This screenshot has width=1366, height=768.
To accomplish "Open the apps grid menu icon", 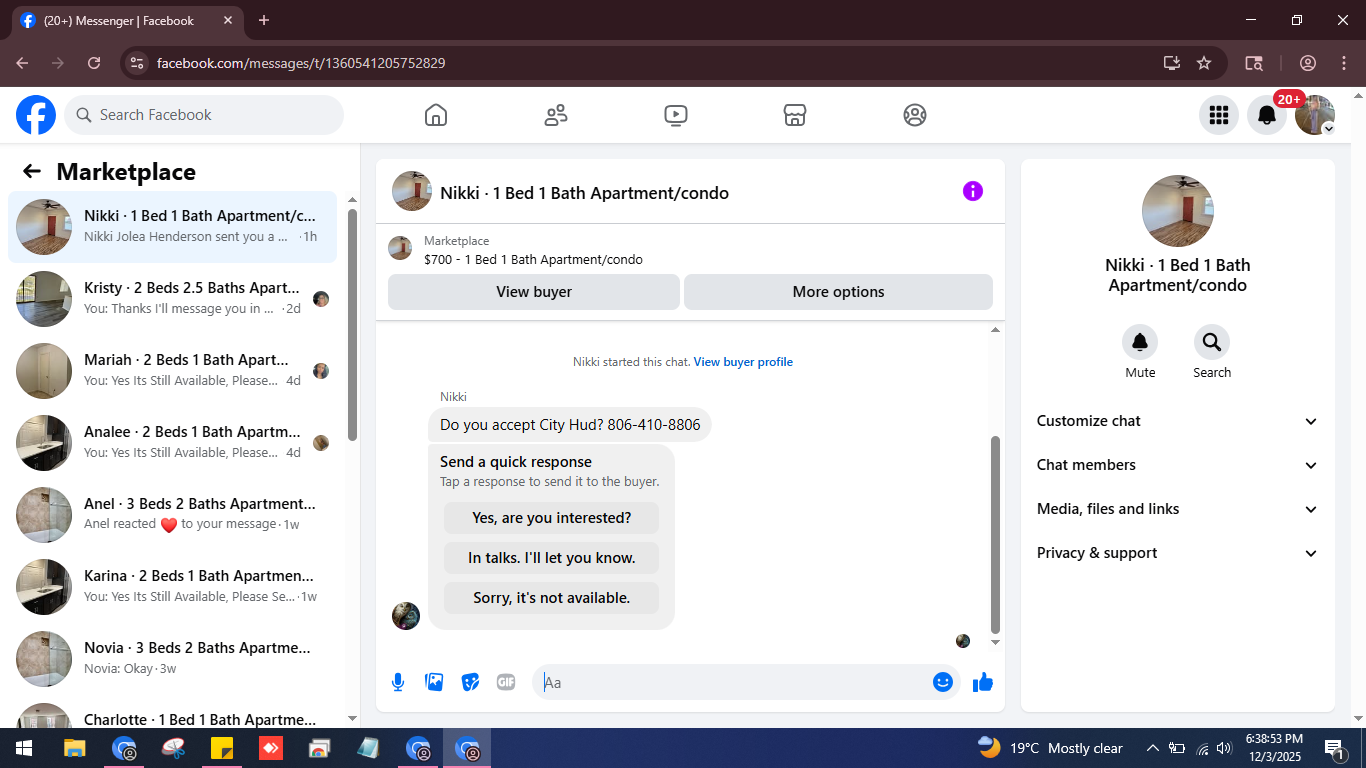I will point(1219,115).
